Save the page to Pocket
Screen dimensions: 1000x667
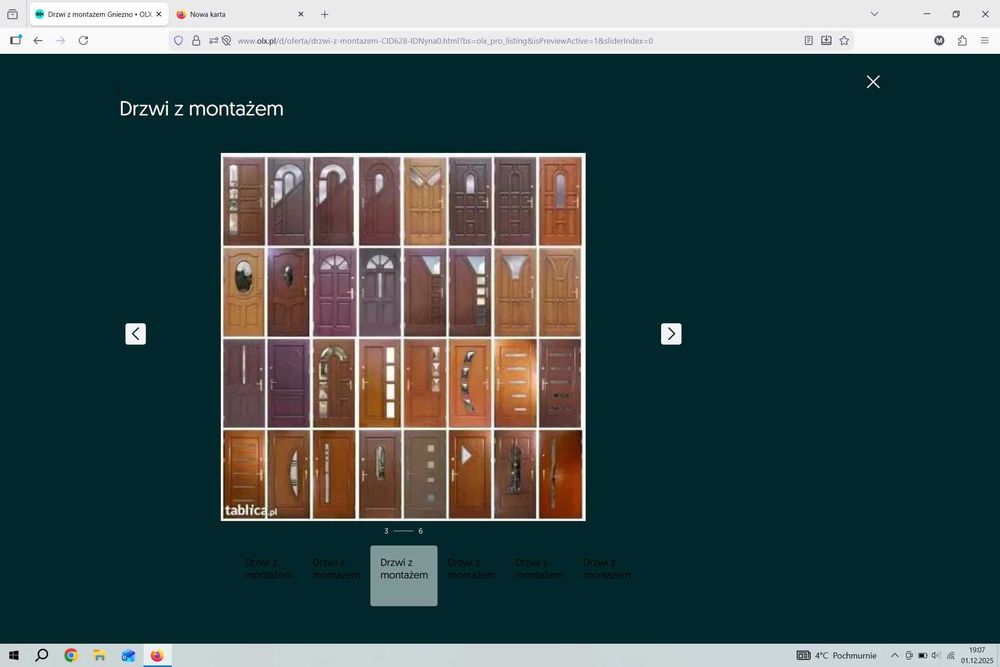click(826, 41)
